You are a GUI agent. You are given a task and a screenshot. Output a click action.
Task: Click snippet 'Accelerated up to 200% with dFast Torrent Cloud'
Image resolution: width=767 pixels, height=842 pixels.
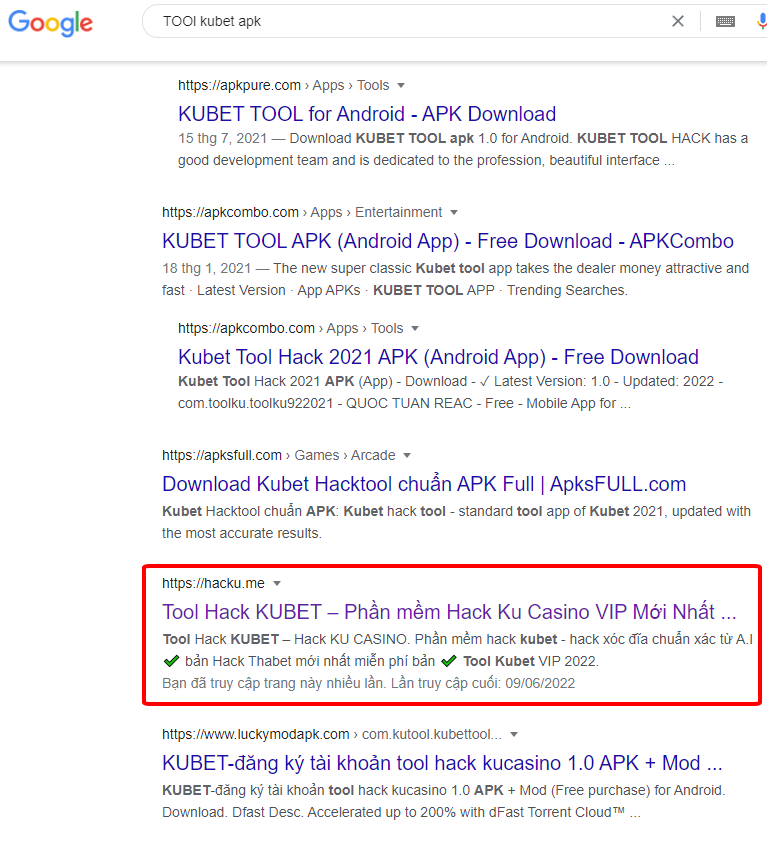click(x=466, y=812)
